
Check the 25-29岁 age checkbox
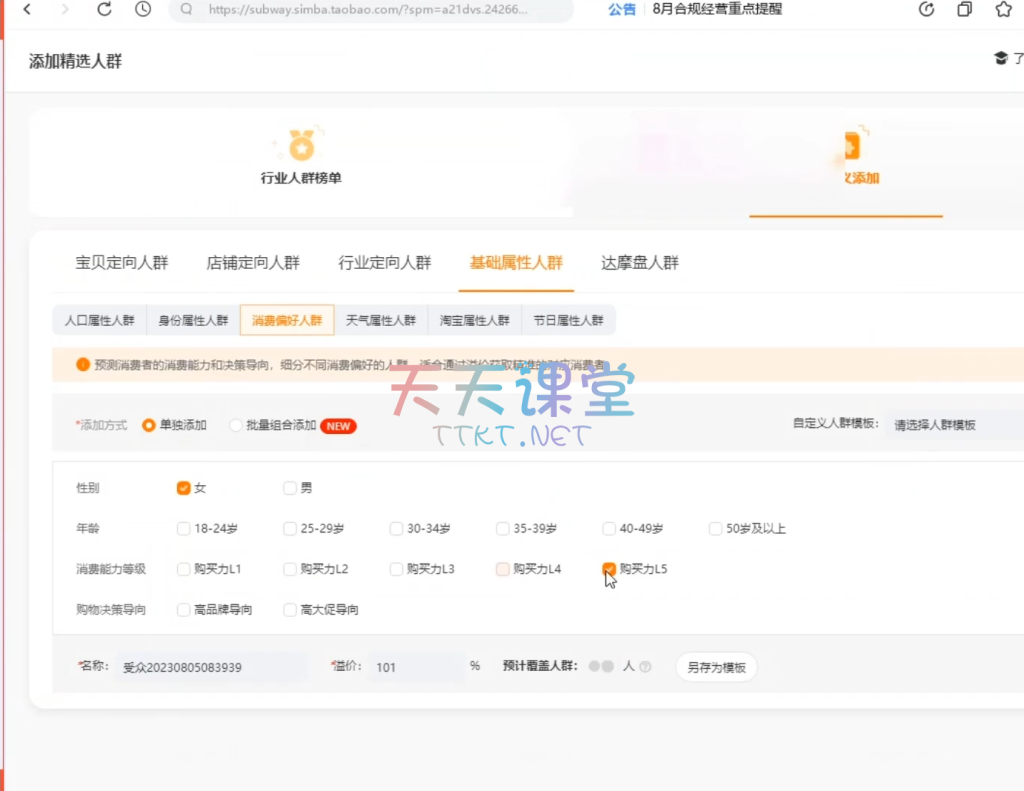coord(290,528)
